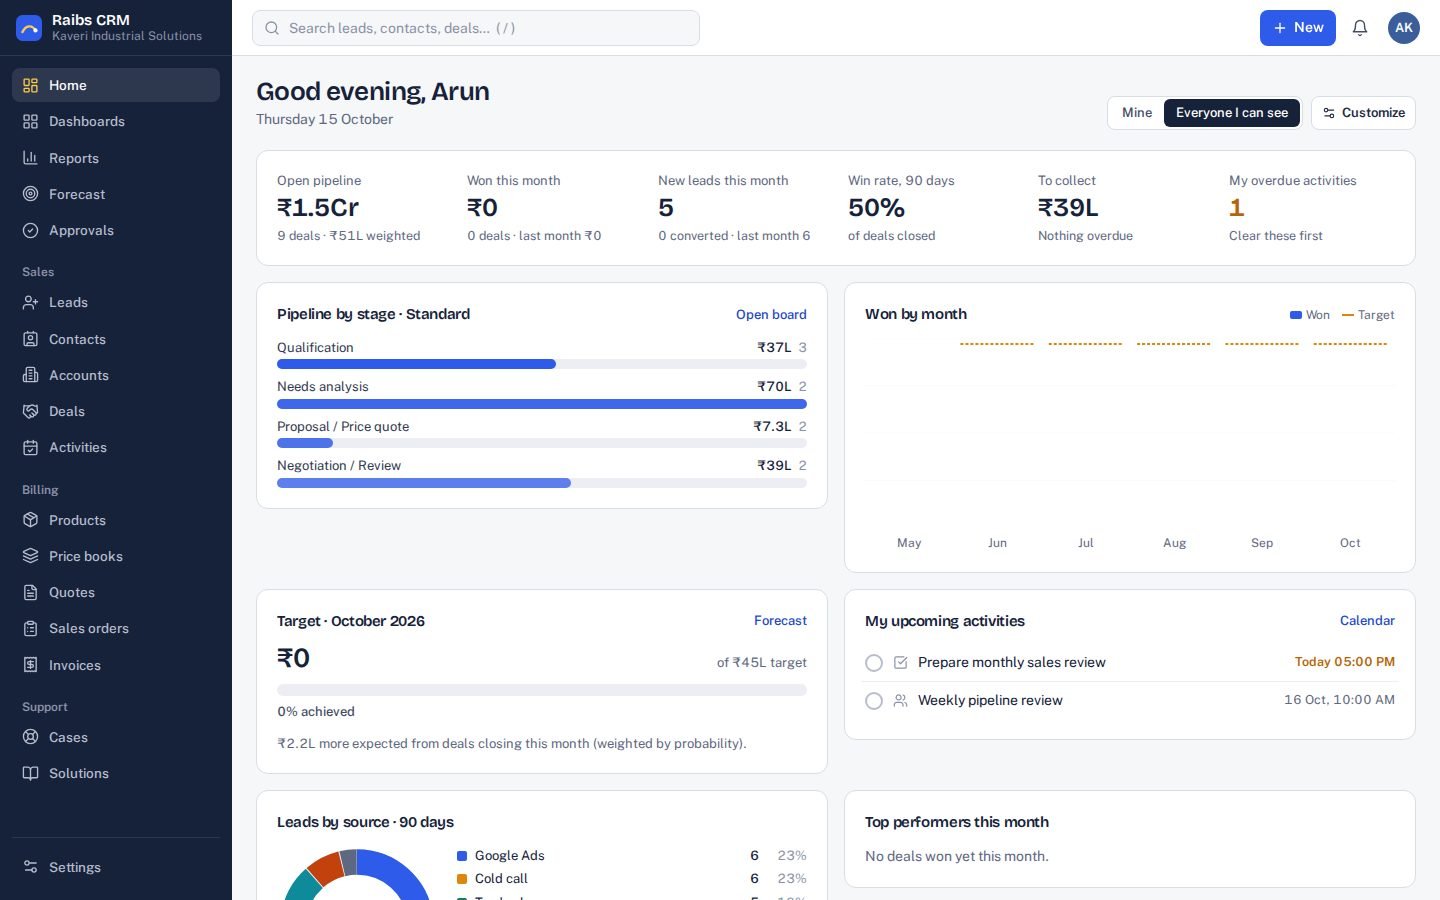Click the notifications bell icon
Screen dimensions: 1440x900
[1360, 28]
